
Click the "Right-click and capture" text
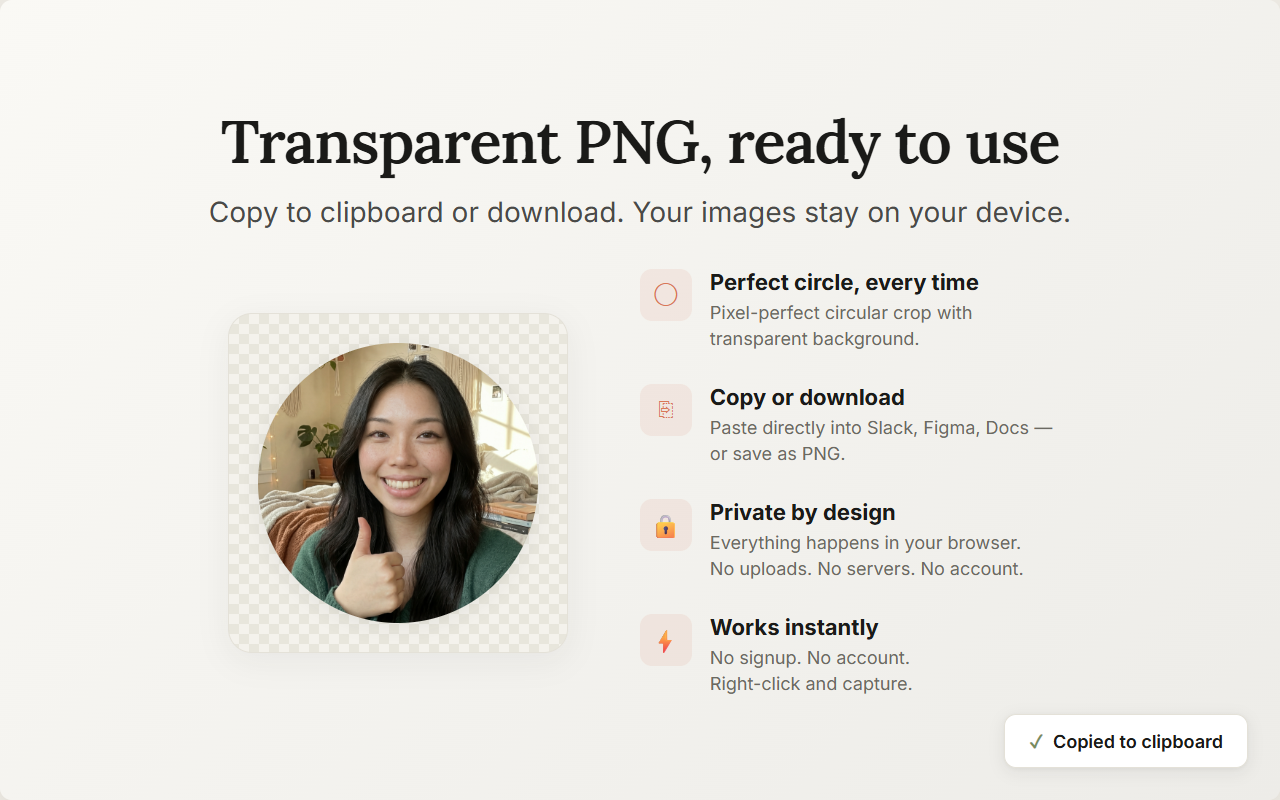pyautogui.click(x=810, y=684)
